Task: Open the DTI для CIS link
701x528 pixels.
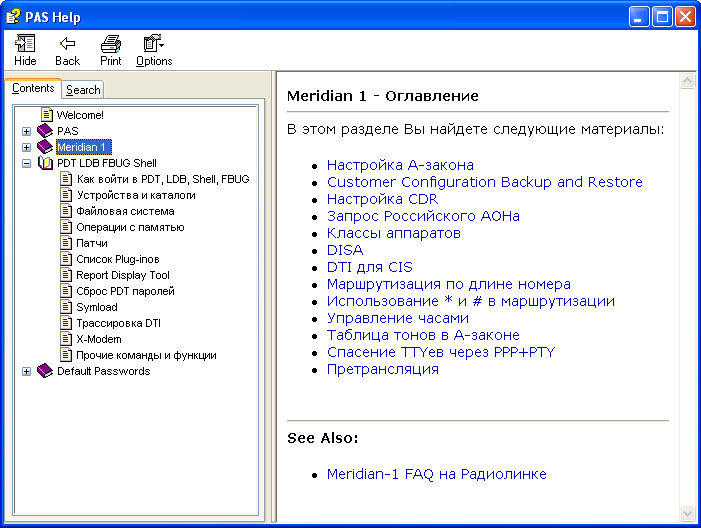Action: coord(369,267)
